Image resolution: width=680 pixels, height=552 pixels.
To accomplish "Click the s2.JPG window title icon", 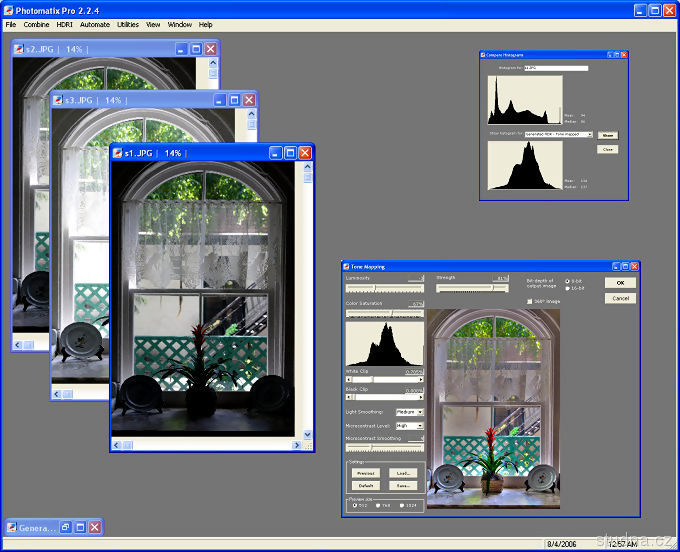I will click(x=19, y=48).
